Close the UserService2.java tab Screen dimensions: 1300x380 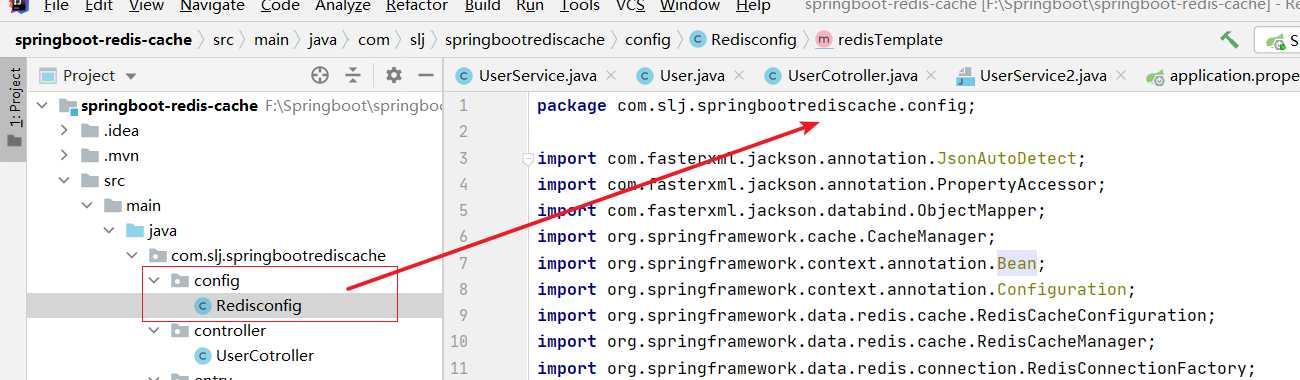click(x=1121, y=75)
